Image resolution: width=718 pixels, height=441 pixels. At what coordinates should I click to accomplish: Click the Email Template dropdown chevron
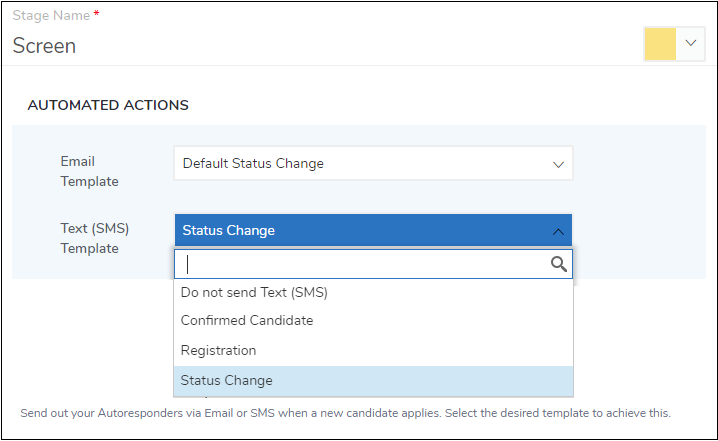(558, 164)
